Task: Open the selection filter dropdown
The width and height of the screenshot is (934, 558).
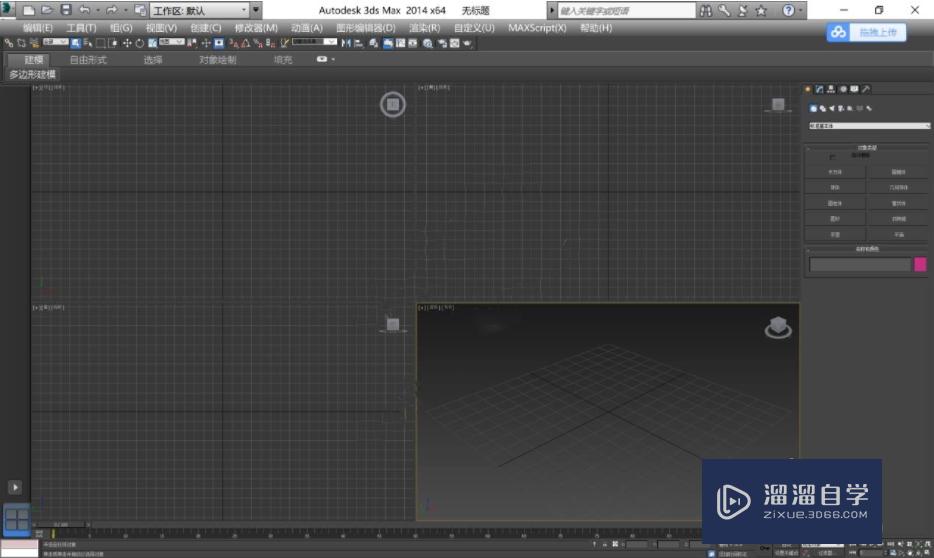Action: pos(55,42)
